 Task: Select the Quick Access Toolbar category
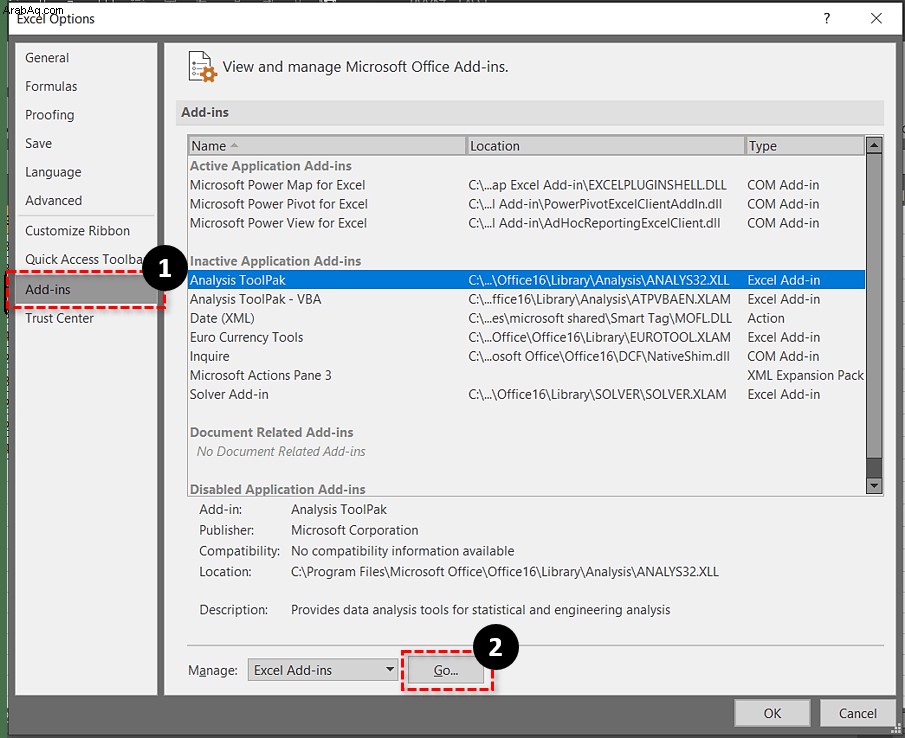pyautogui.click(x=83, y=260)
